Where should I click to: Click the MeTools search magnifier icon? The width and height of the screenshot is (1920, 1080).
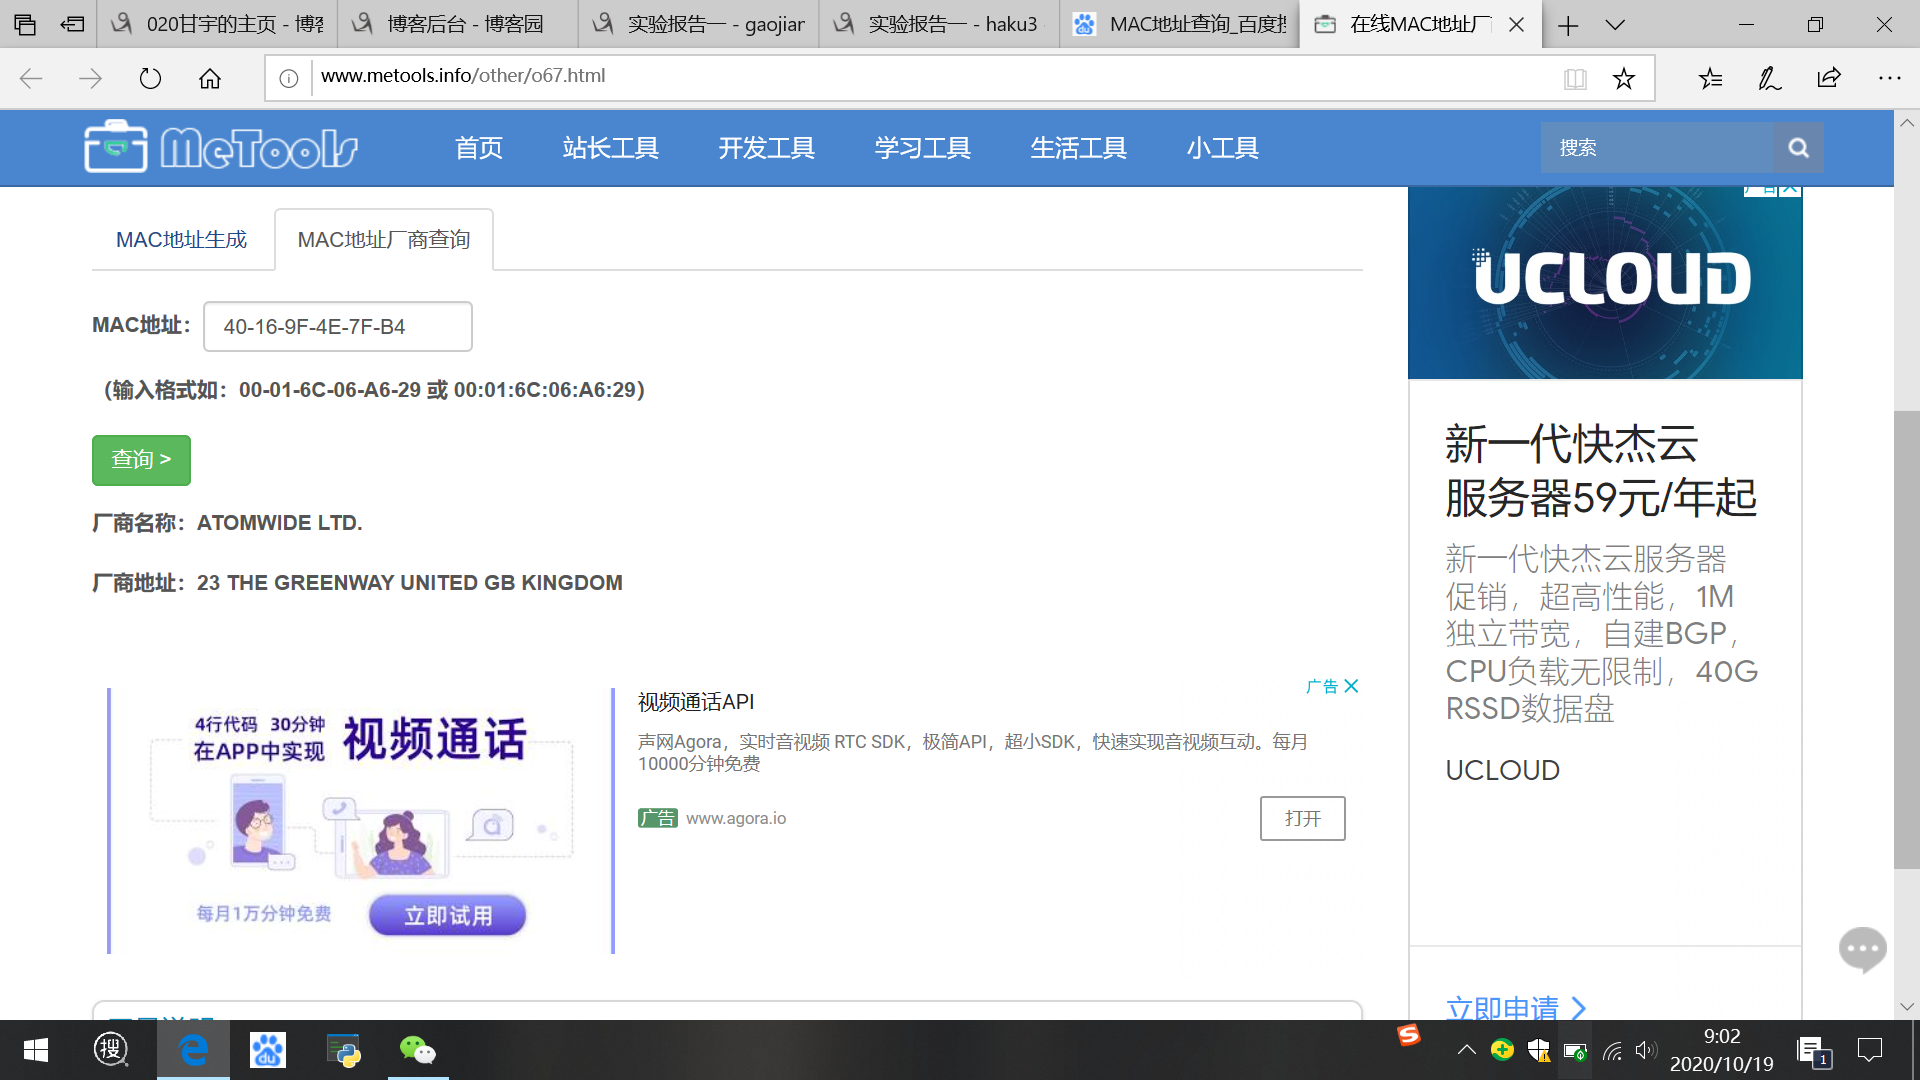1798,148
